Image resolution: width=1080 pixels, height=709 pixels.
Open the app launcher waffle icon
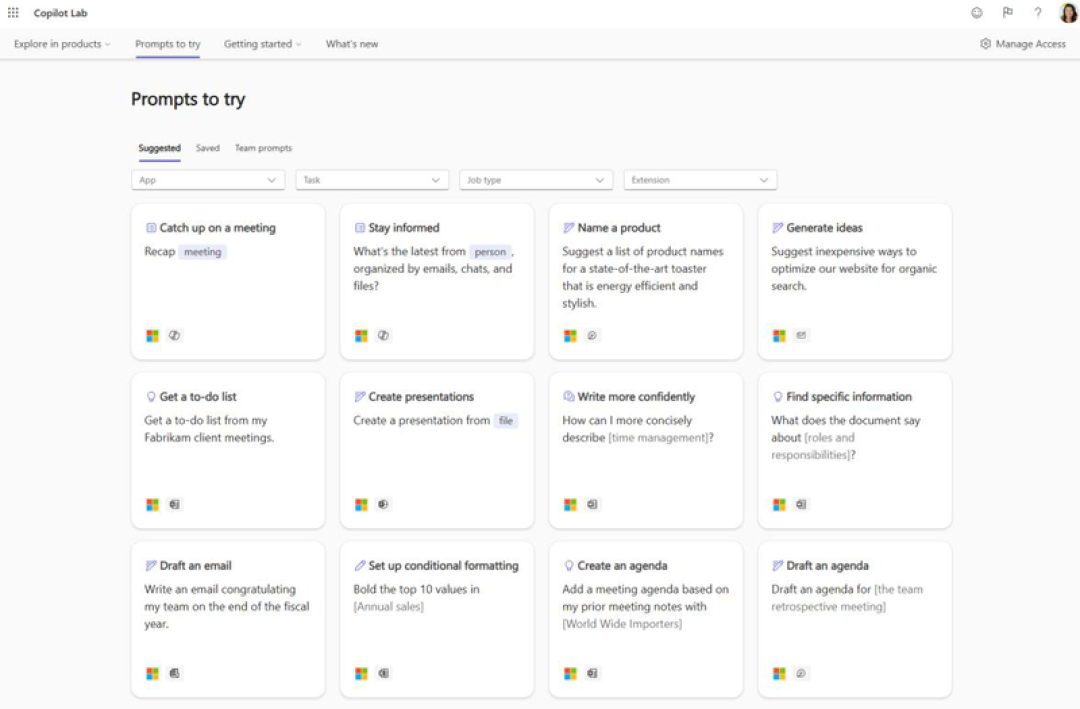(13, 12)
